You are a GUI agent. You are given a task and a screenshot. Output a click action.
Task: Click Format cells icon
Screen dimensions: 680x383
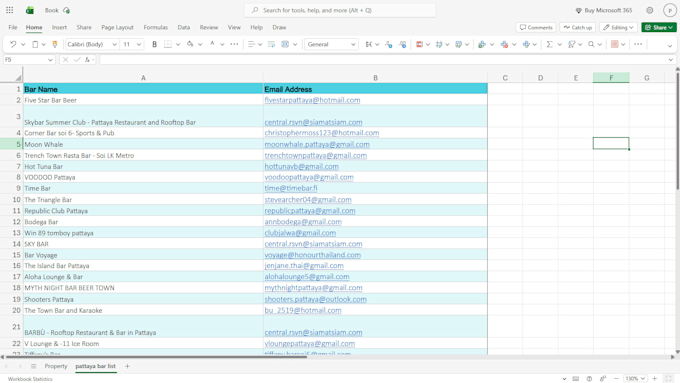click(x=526, y=44)
